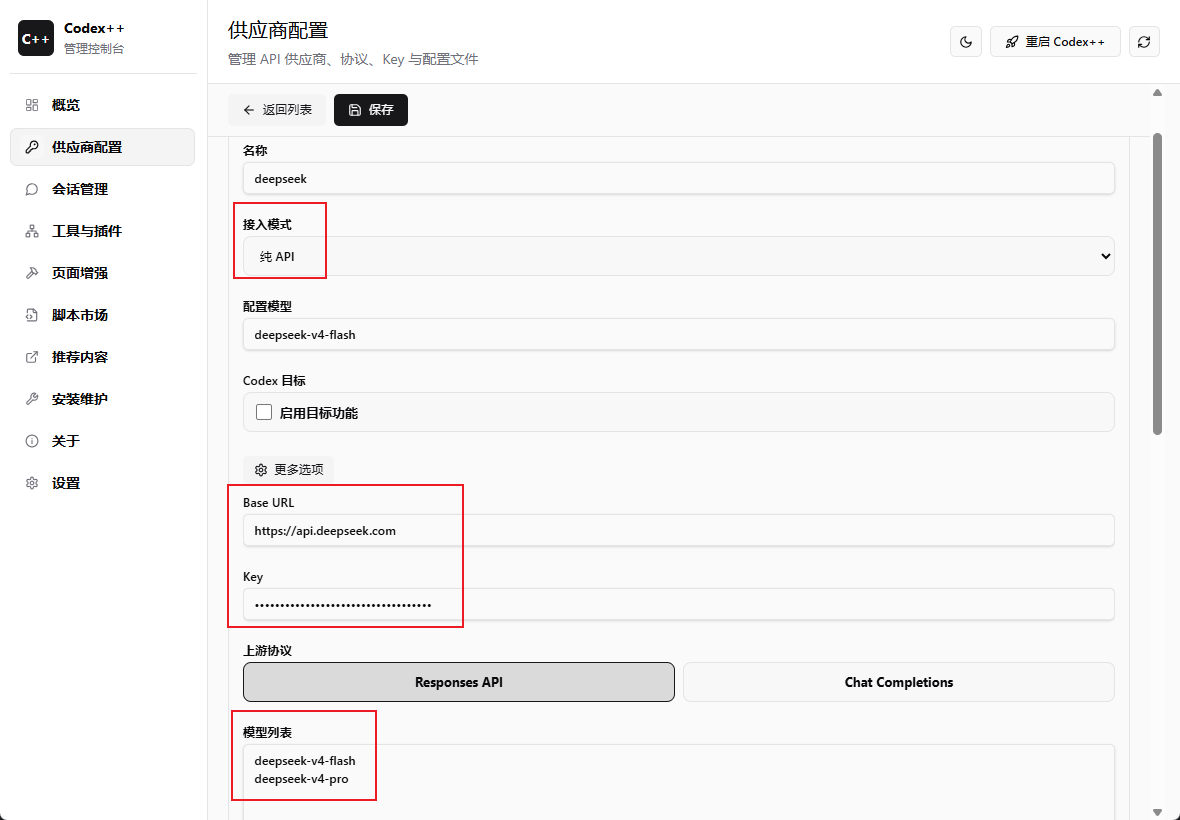Image resolution: width=1180 pixels, height=820 pixels.
Task: Click the vertical scrollbar thumb
Action: tap(1157, 284)
